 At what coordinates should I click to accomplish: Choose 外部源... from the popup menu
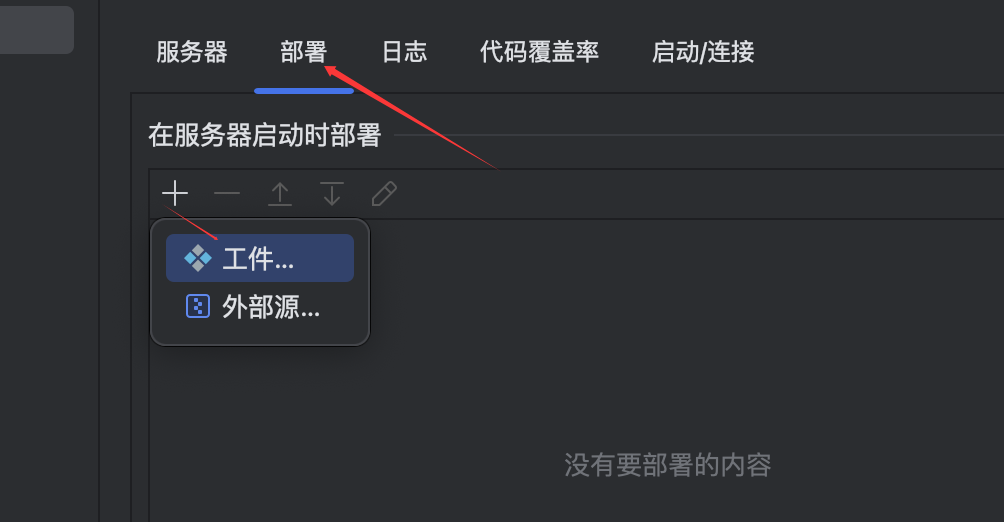[x=260, y=307]
